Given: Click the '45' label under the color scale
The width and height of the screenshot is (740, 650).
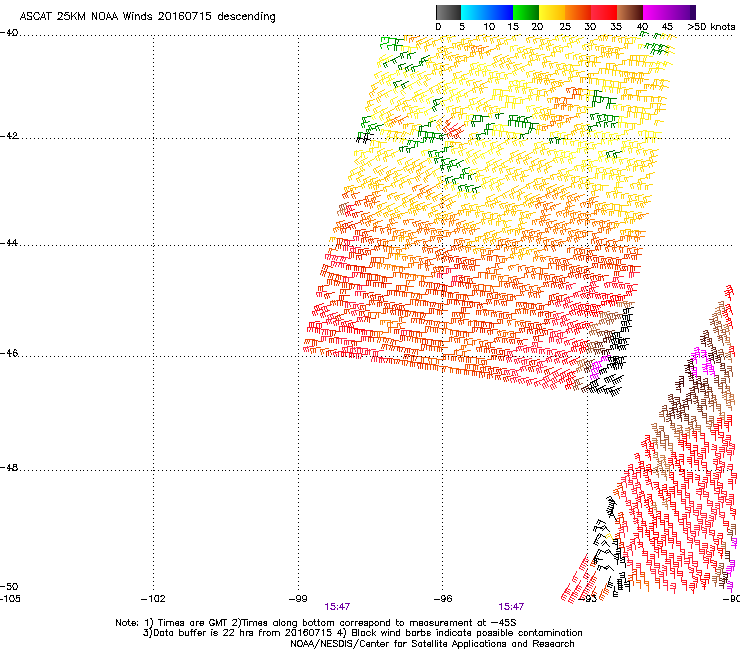Looking at the screenshot, I should (667, 27).
